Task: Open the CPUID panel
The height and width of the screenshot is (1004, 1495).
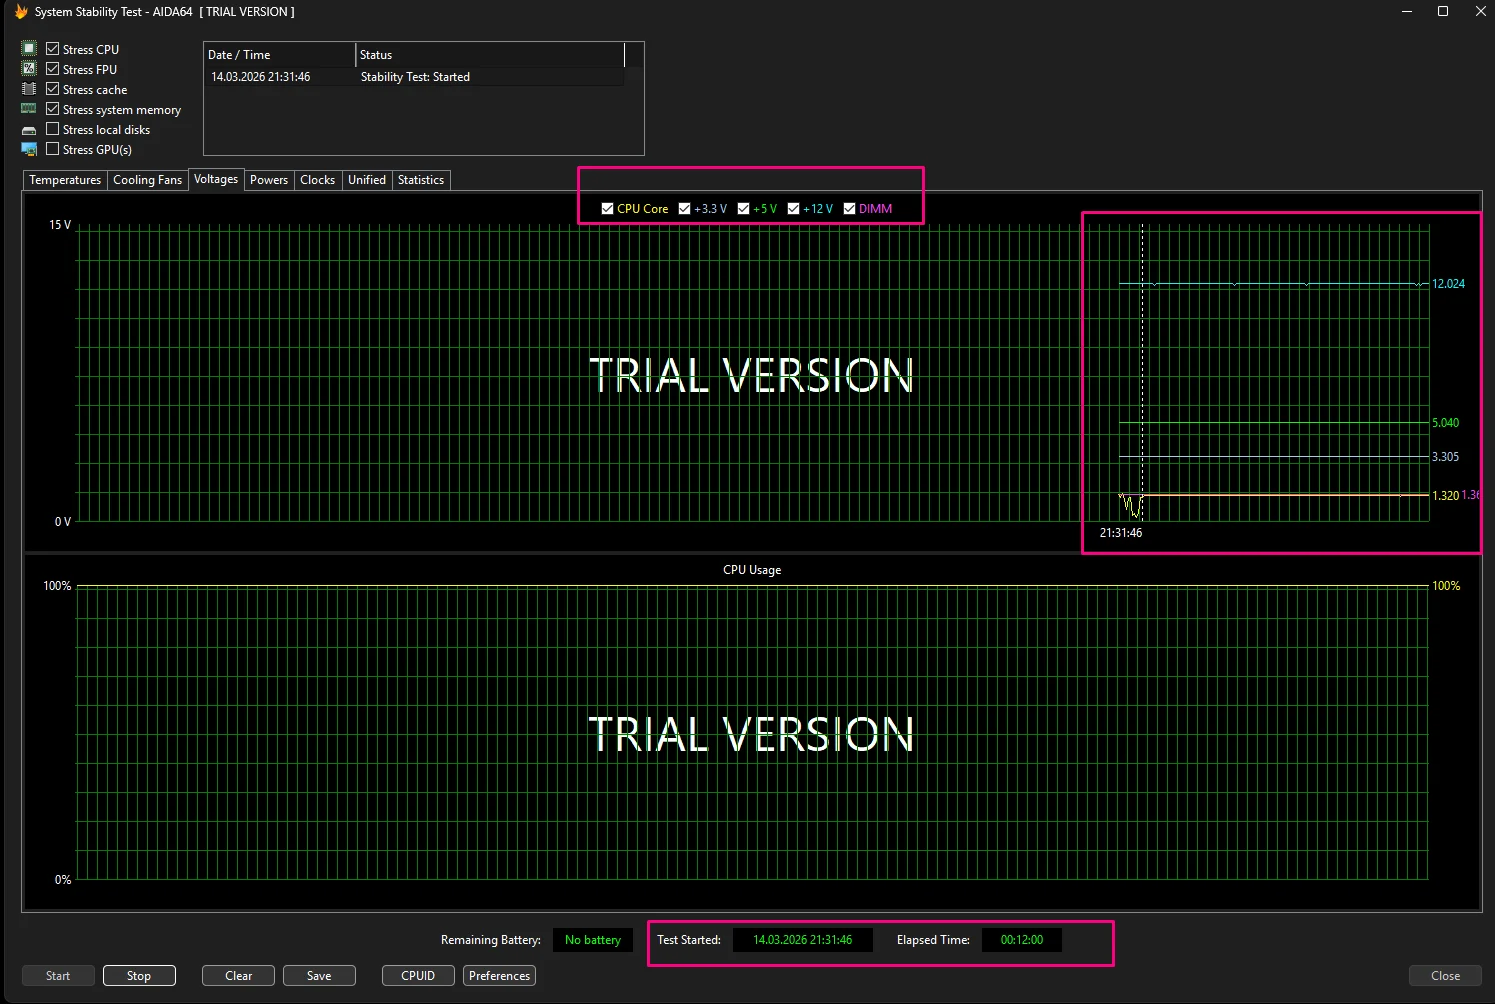Action: (418, 976)
